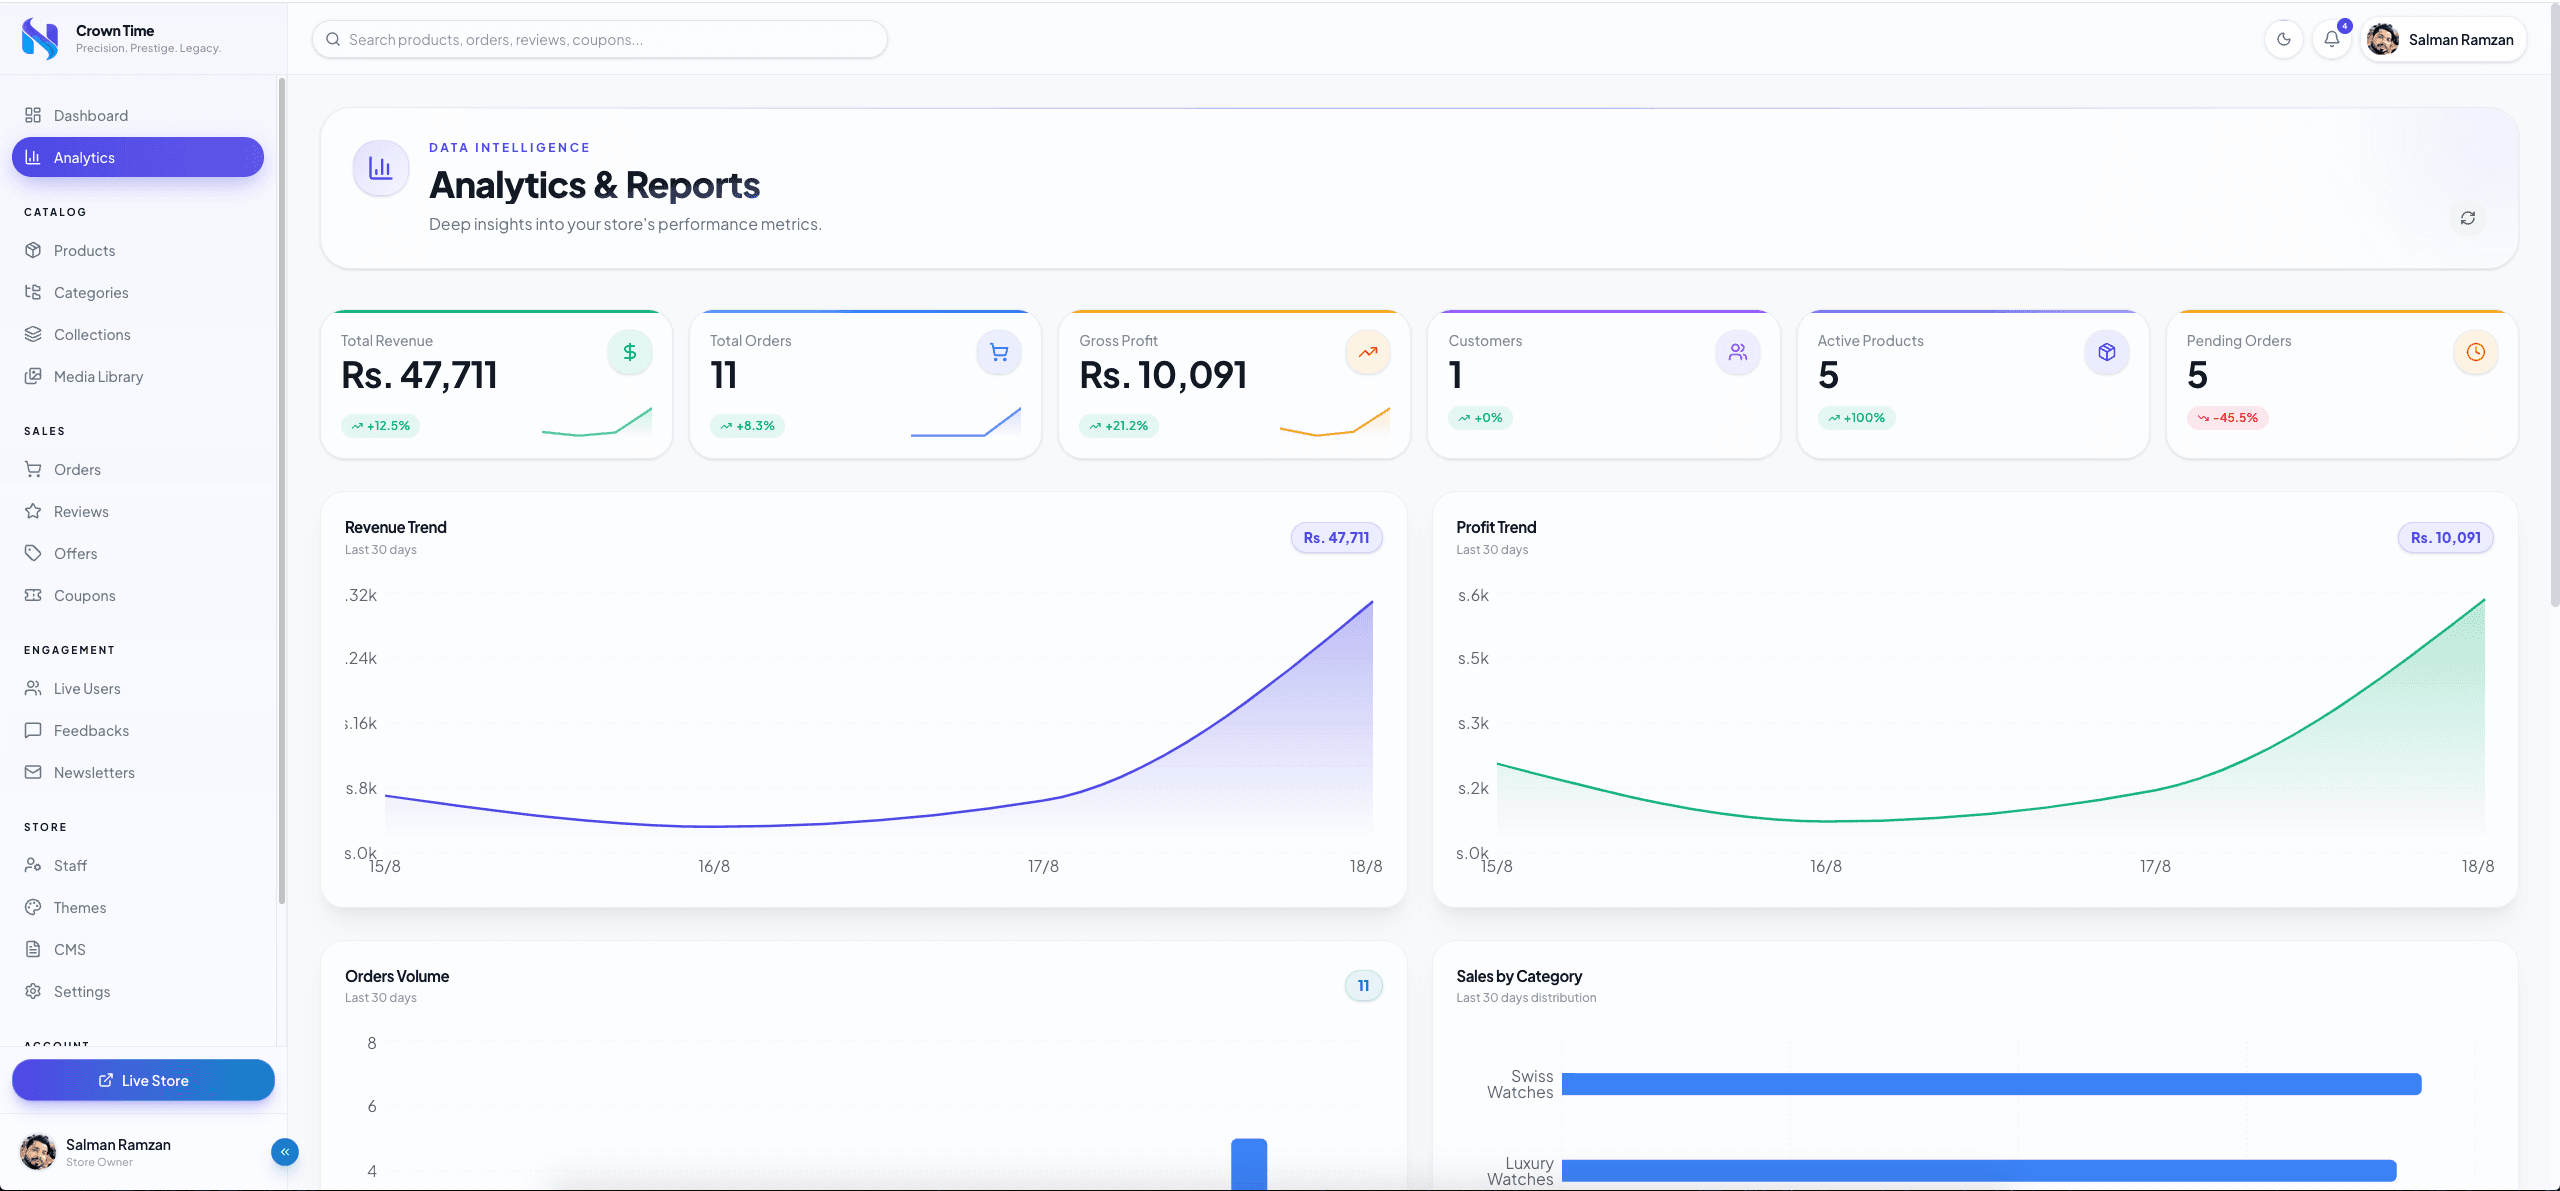Click the page vertical scrollbar
Screen dimensions: 2560x1191
[2555, 305]
